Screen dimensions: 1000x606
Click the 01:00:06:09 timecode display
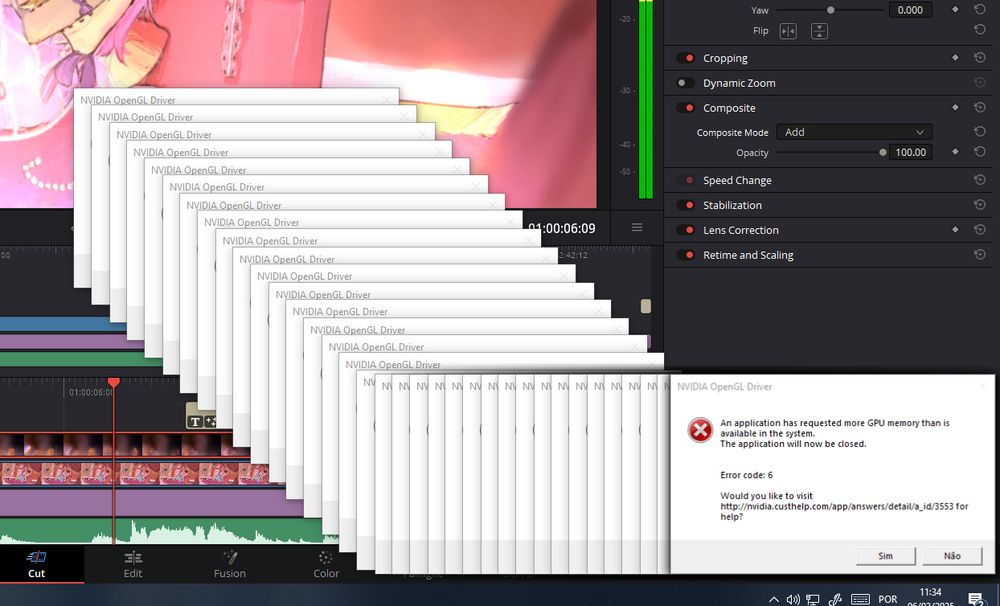561,228
